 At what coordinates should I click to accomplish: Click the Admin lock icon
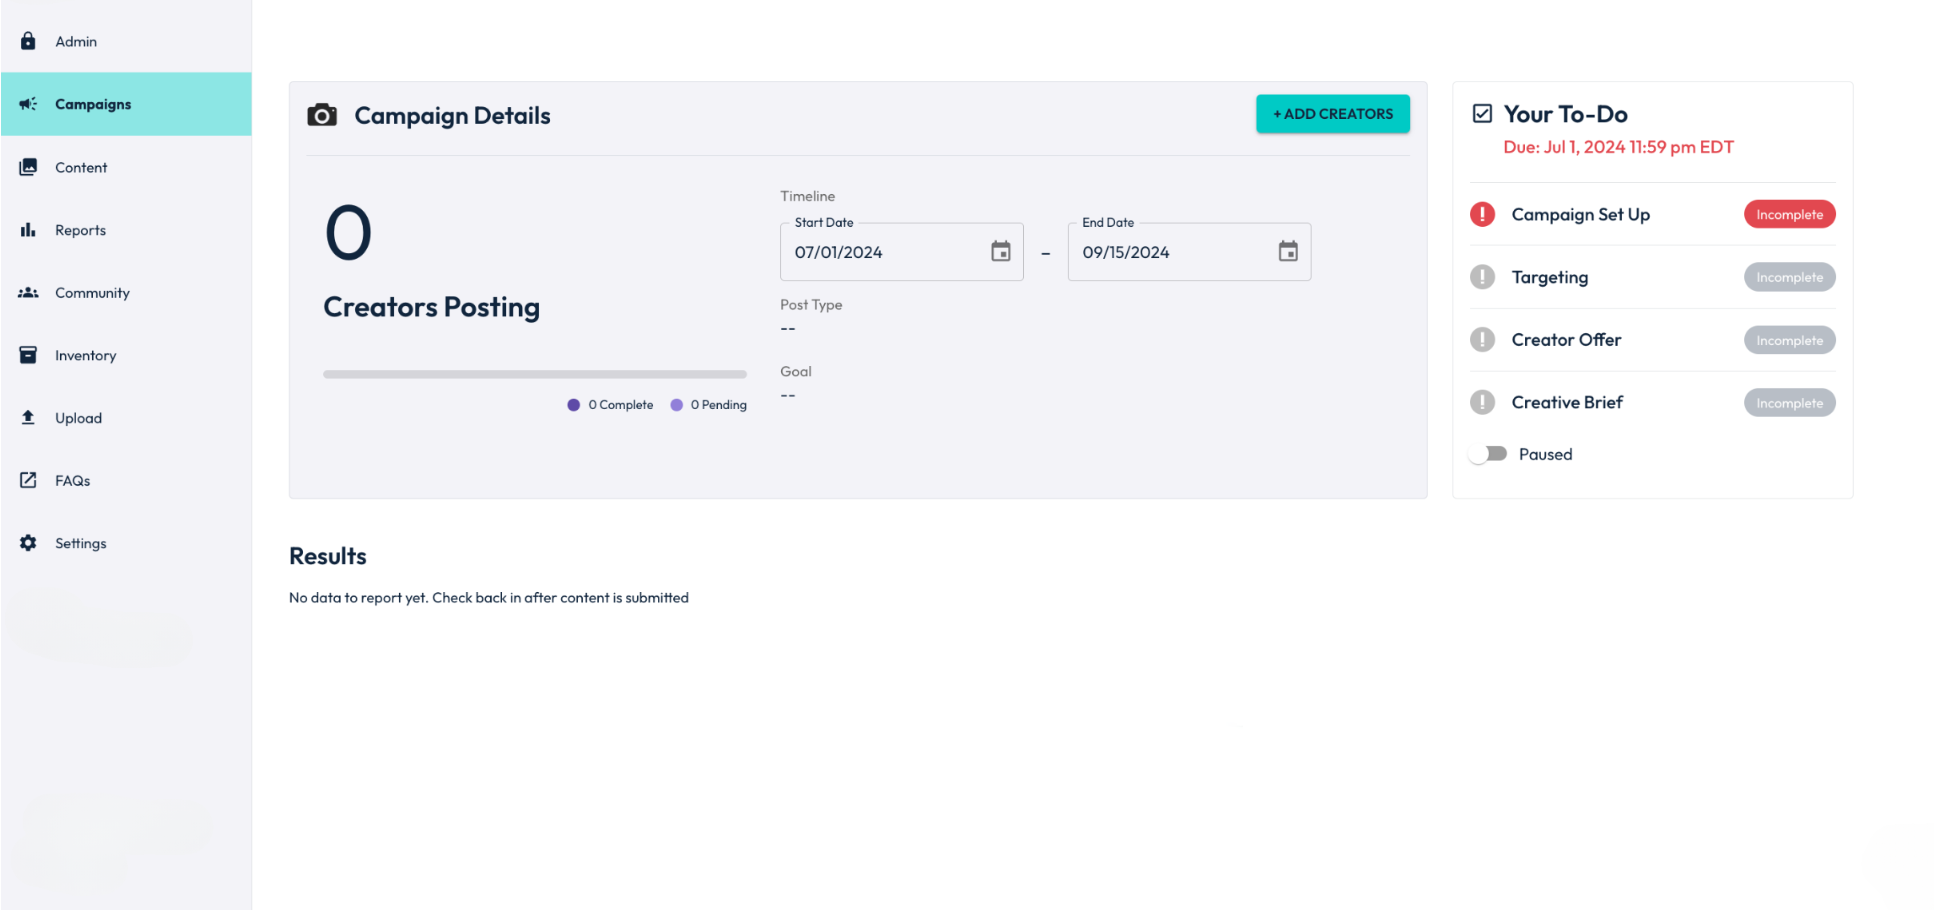(x=28, y=41)
